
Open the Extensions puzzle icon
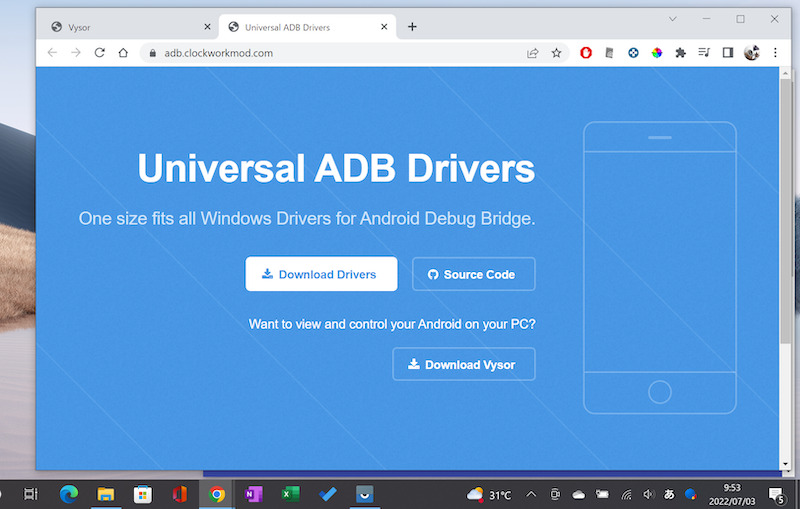681,53
